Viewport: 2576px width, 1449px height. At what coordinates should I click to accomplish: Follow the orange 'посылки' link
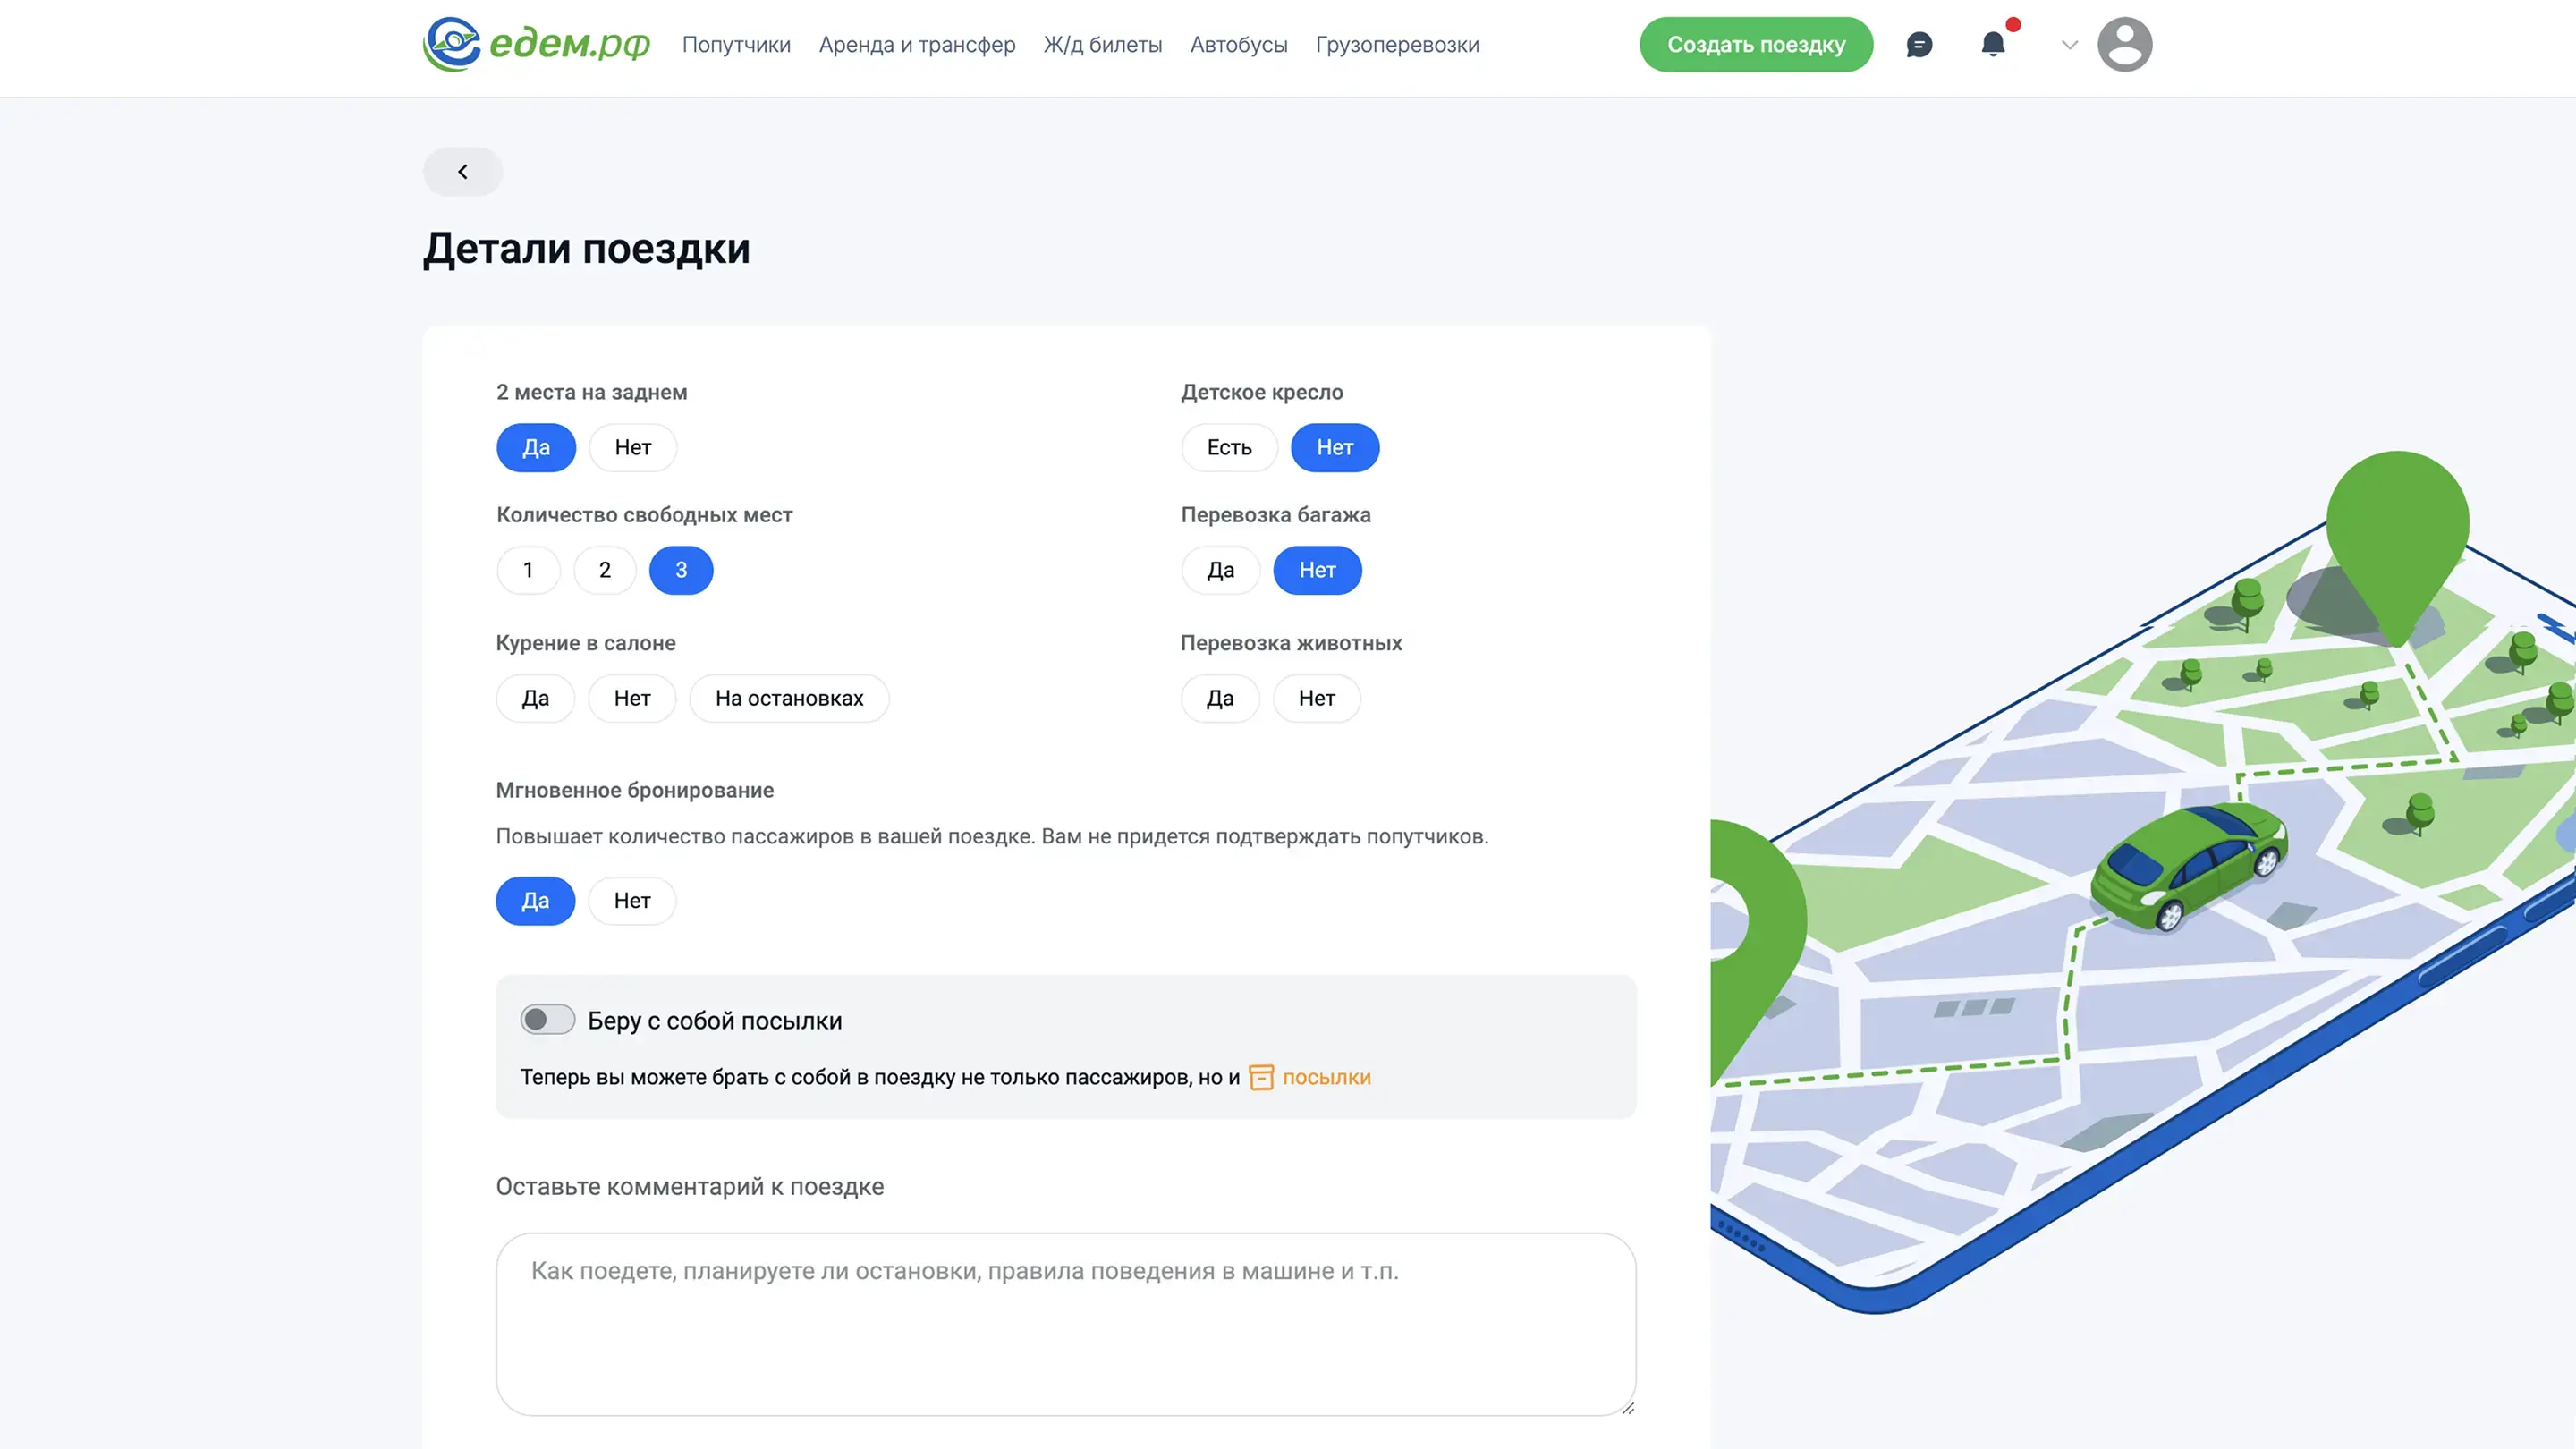point(1326,1077)
